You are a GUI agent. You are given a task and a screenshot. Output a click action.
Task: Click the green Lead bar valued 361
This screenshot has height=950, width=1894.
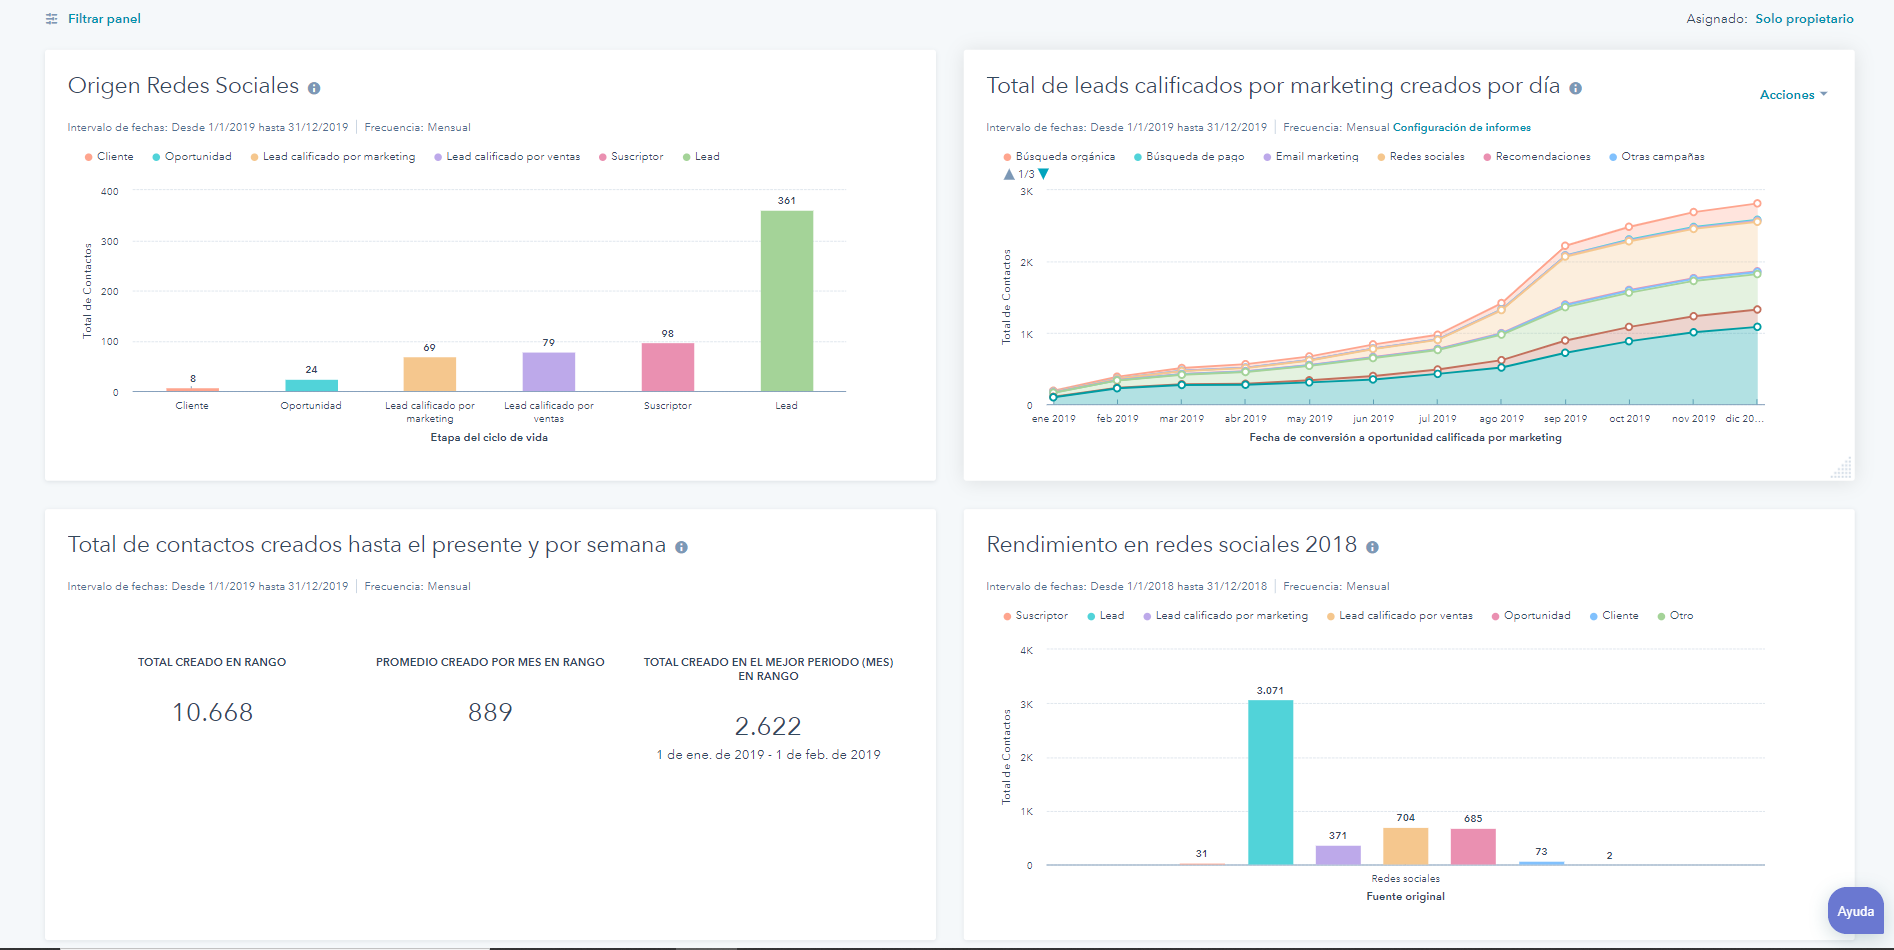pos(786,300)
